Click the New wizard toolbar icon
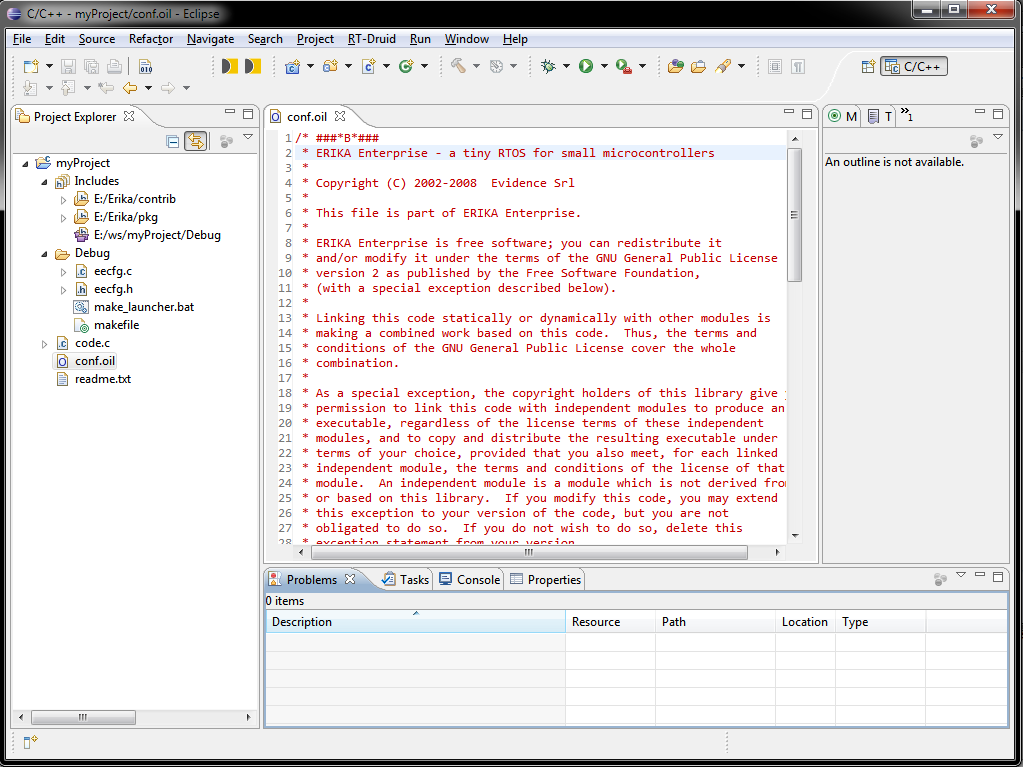The height and width of the screenshot is (767, 1023). pos(31,66)
